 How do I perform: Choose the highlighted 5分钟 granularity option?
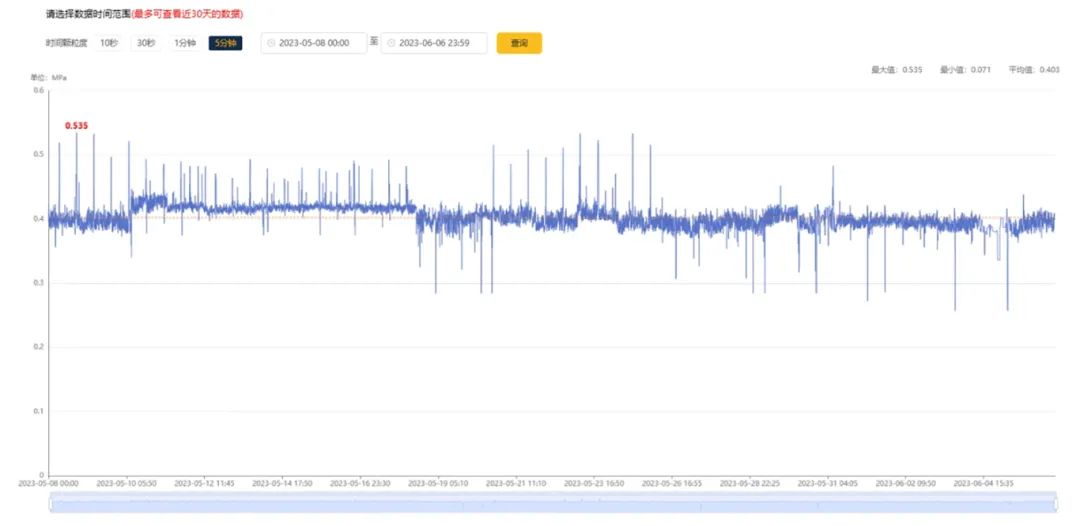tap(225, 43)
